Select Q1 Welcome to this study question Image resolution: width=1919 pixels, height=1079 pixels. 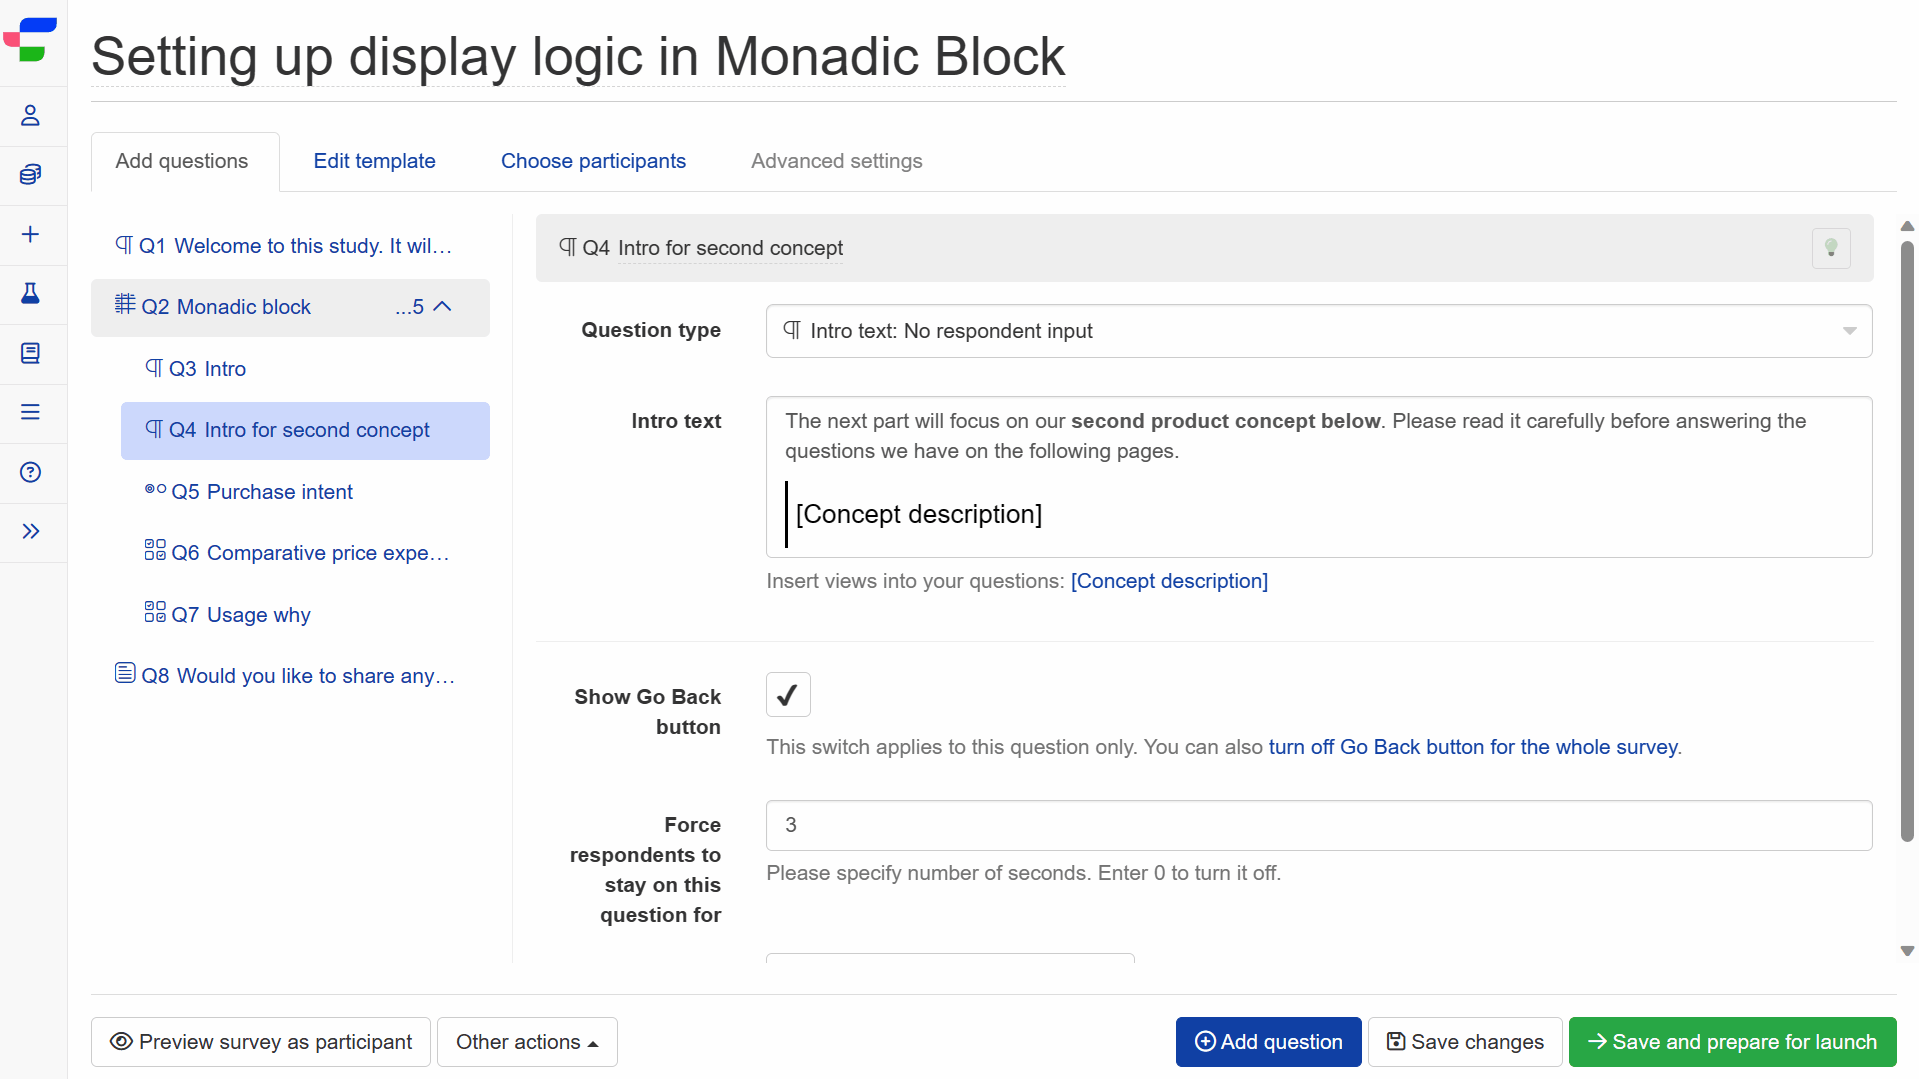[290, 246]
